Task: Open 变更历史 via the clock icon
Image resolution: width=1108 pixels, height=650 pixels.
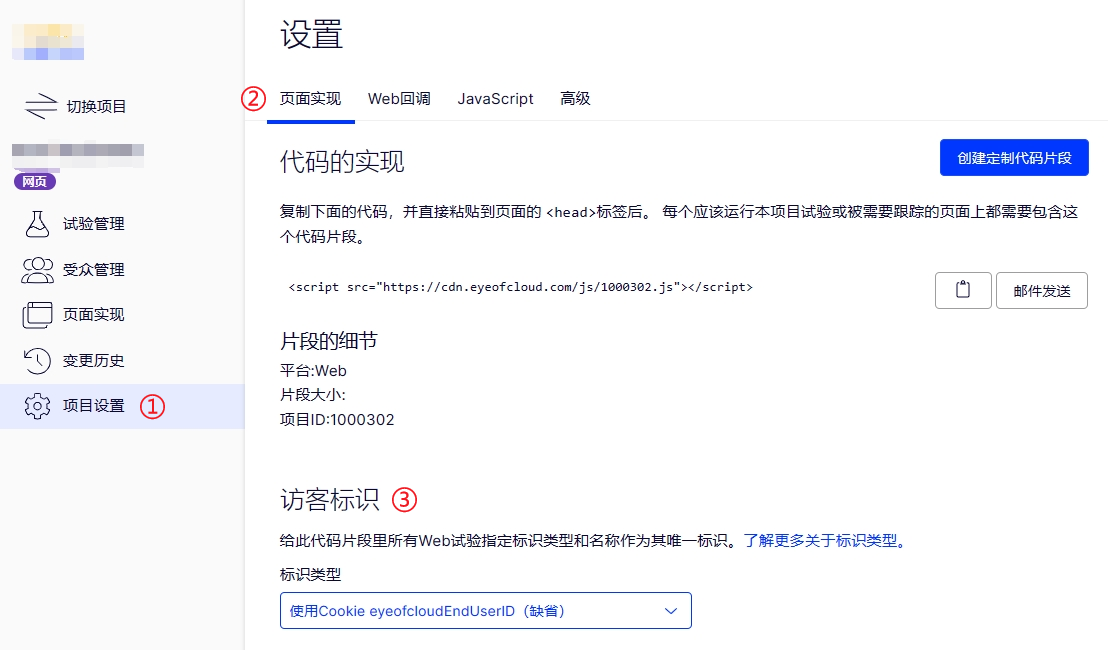Action: pos(37,360)
